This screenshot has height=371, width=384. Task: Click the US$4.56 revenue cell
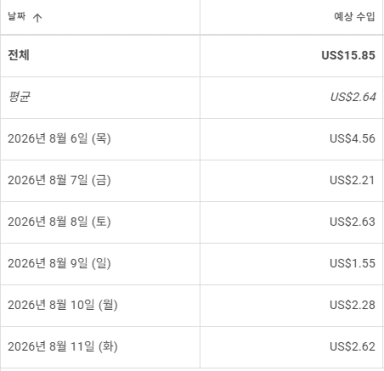(x=352, y=139)
